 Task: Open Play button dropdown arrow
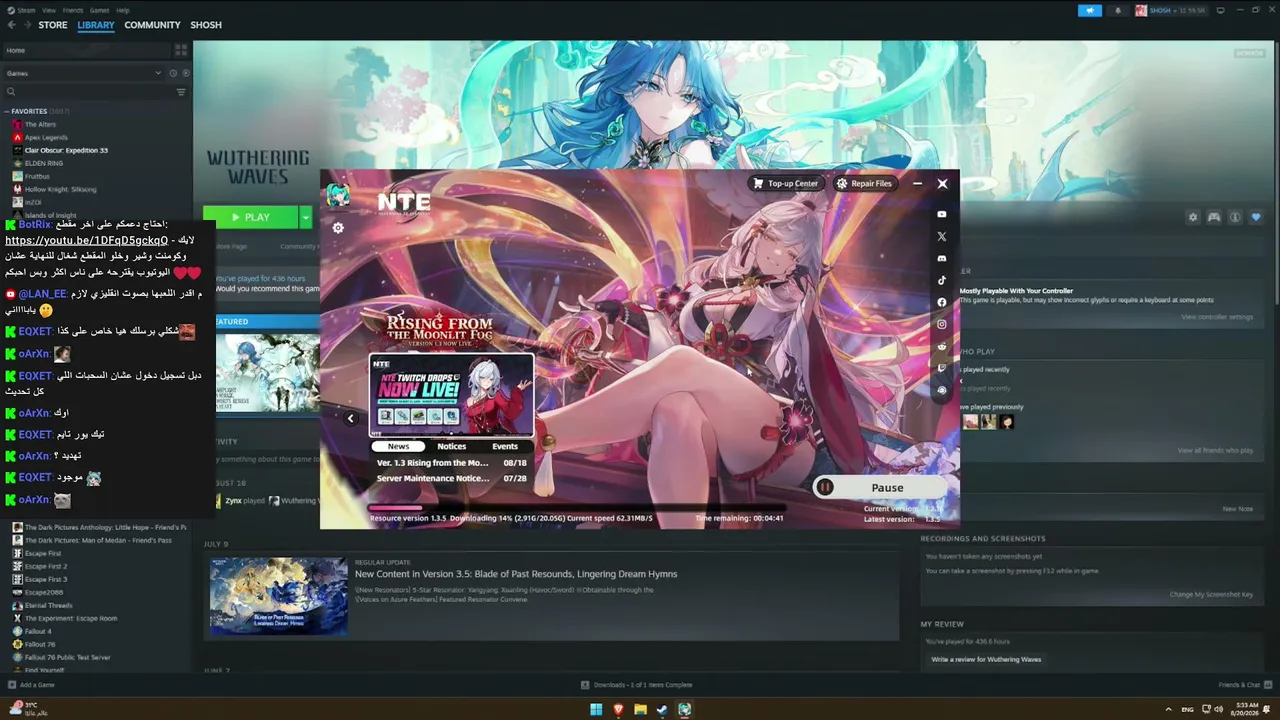coord(306,217)
